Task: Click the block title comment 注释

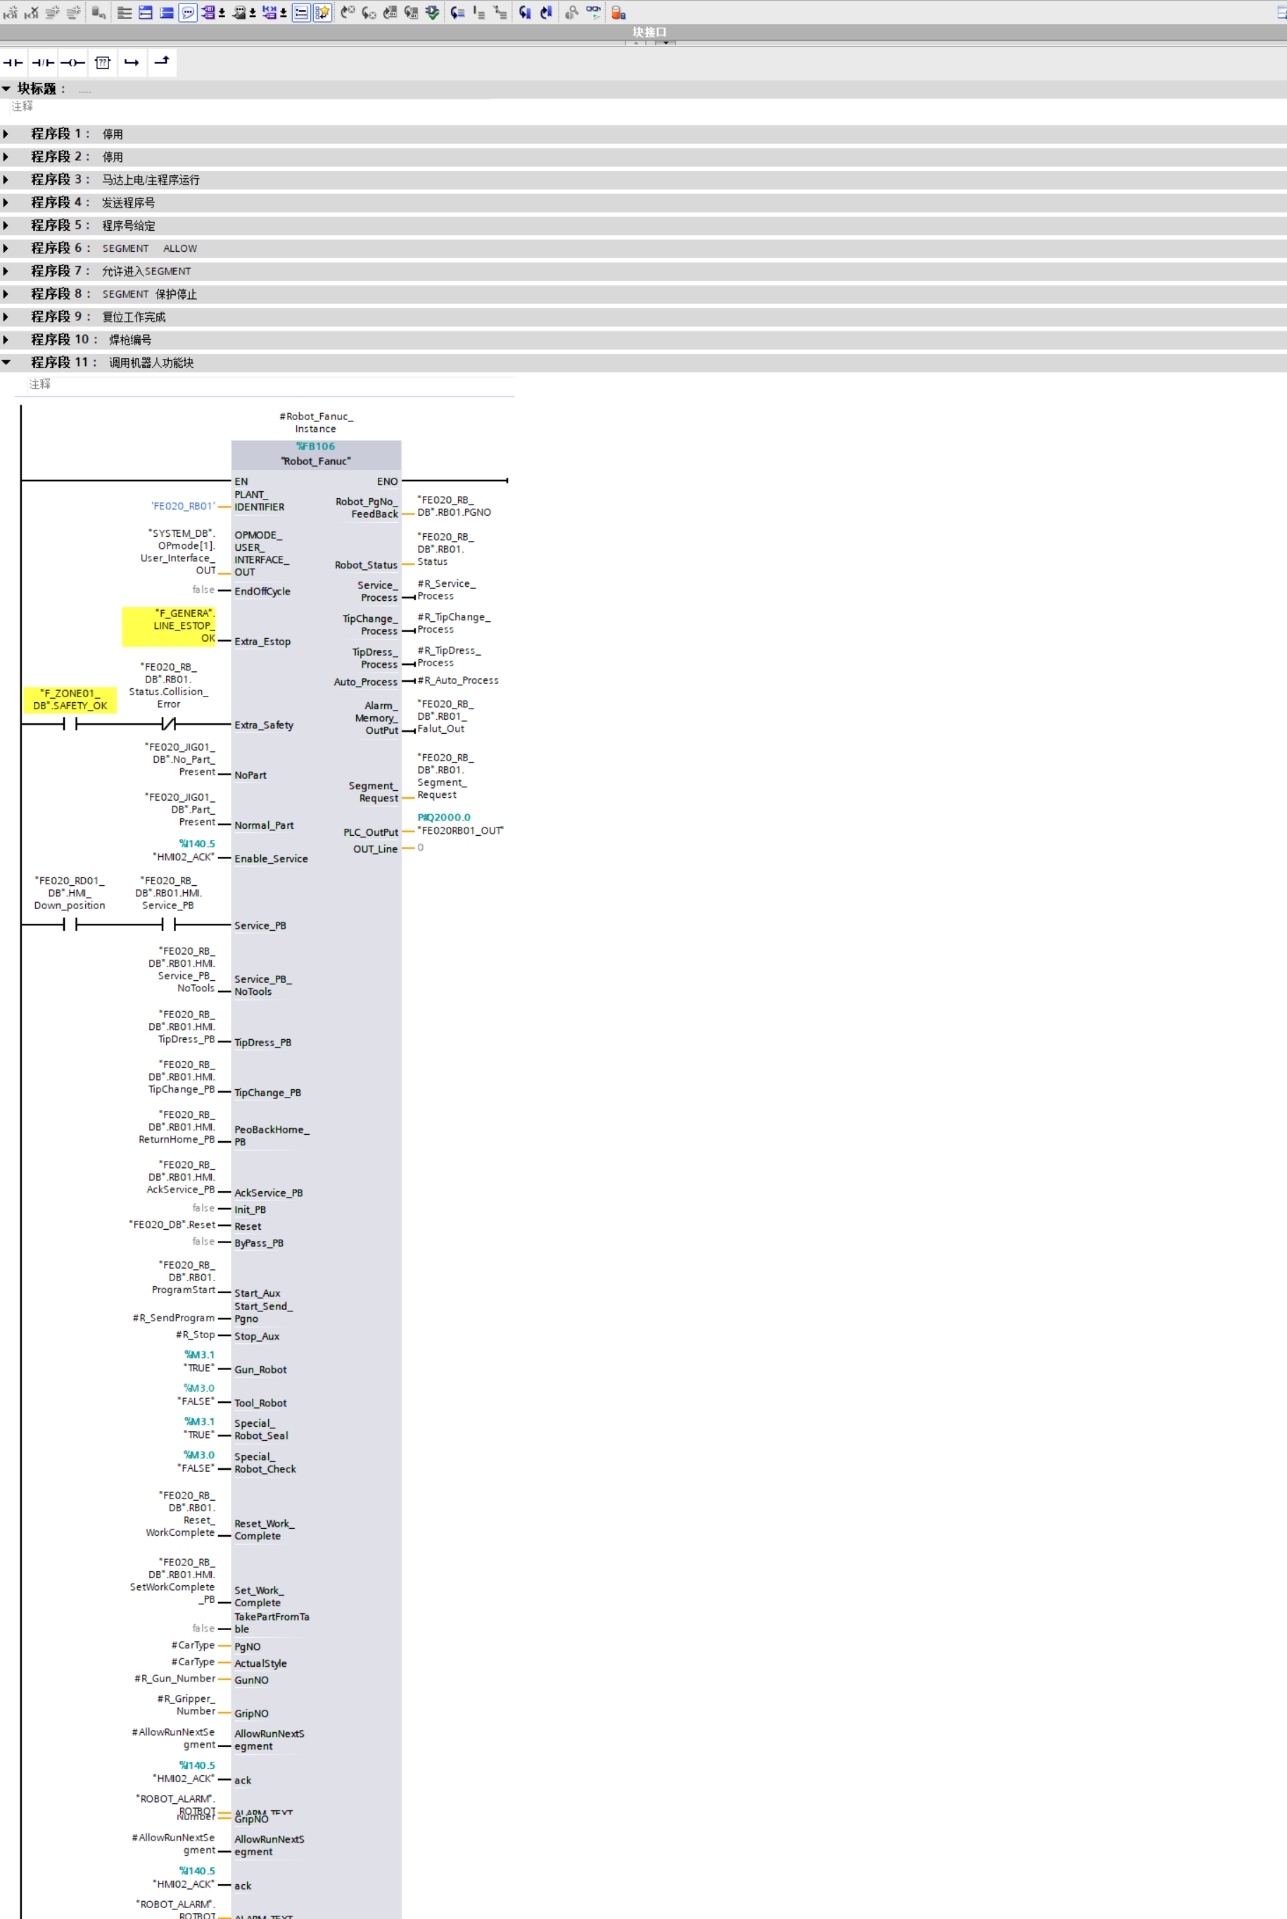Action: [x=22, y=106]
